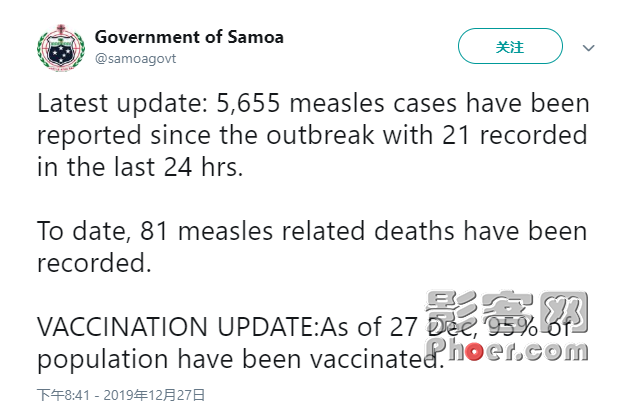Click the Government of Samoa display name

189,37
